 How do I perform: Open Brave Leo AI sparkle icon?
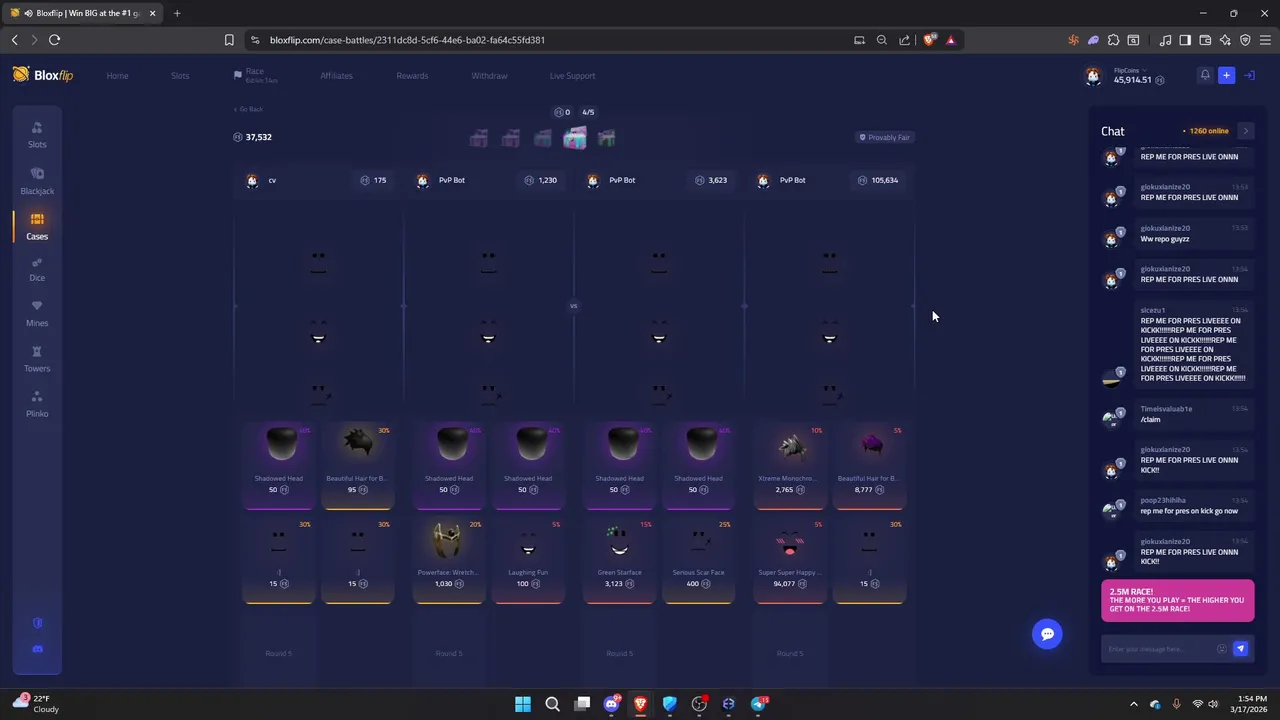[1225, 40]
